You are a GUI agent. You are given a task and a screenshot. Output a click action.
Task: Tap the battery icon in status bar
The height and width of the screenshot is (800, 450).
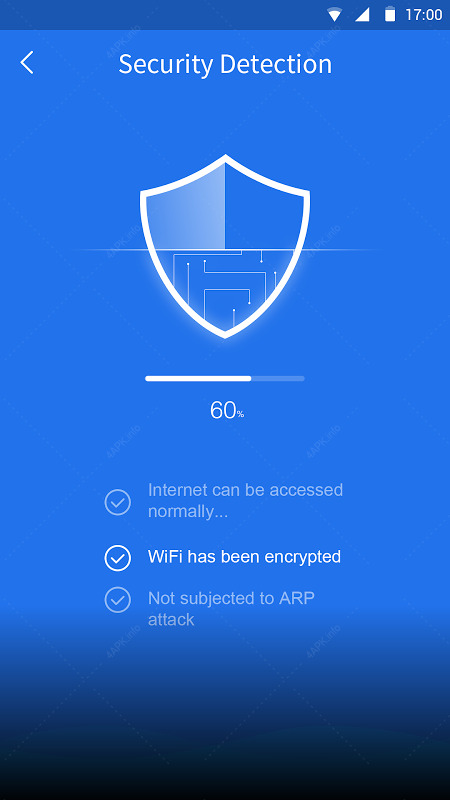[390, 14]
